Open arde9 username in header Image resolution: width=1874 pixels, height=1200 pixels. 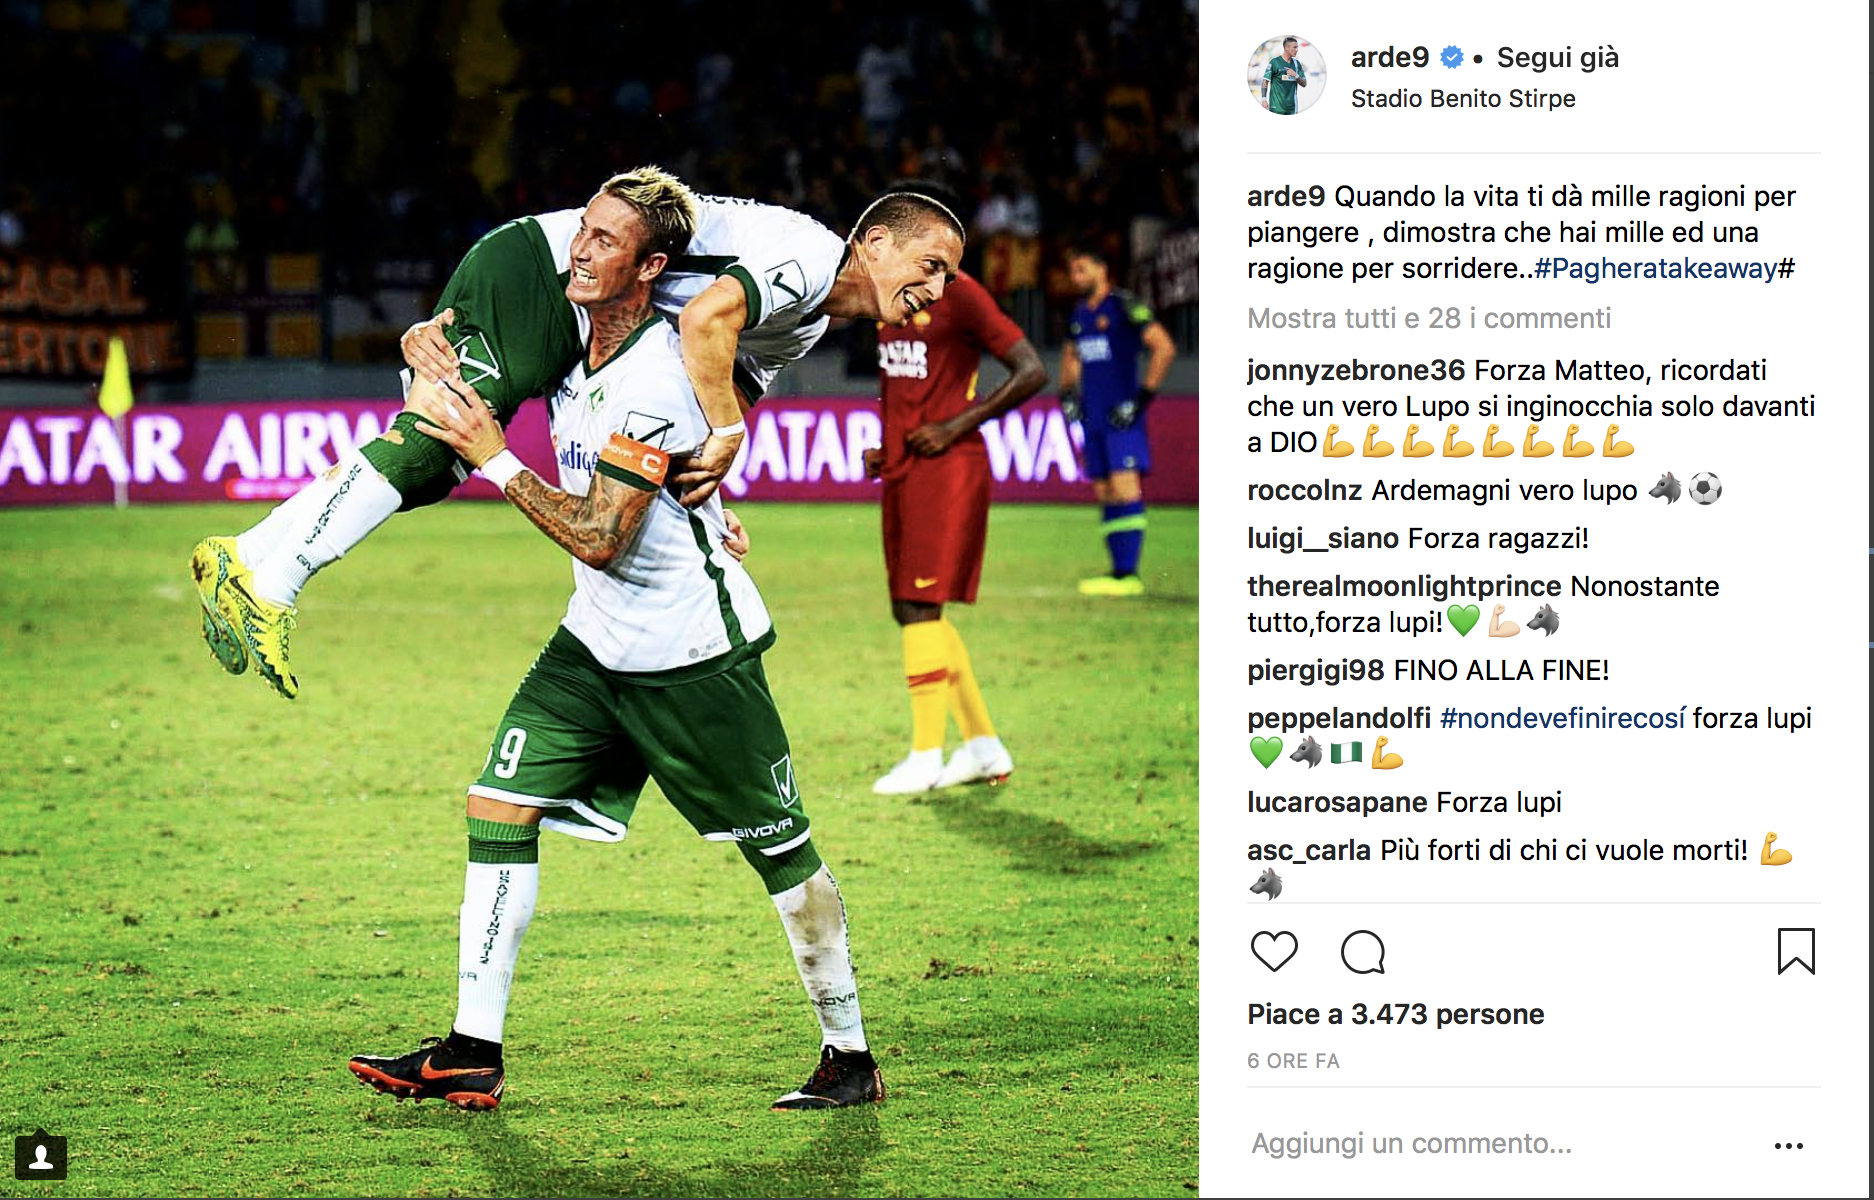point(1389,58)
